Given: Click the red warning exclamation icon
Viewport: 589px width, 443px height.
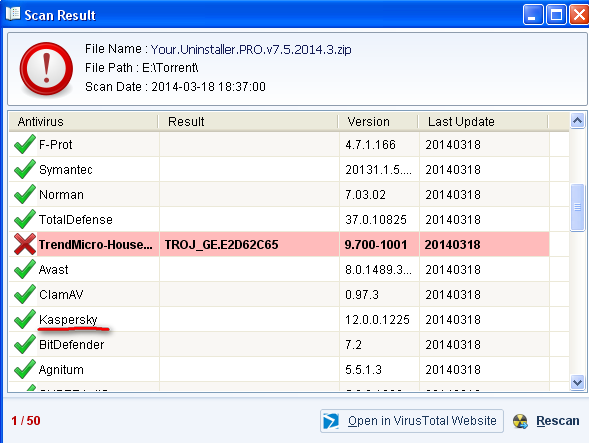Looking at the screenshot, I should point(46,69).
